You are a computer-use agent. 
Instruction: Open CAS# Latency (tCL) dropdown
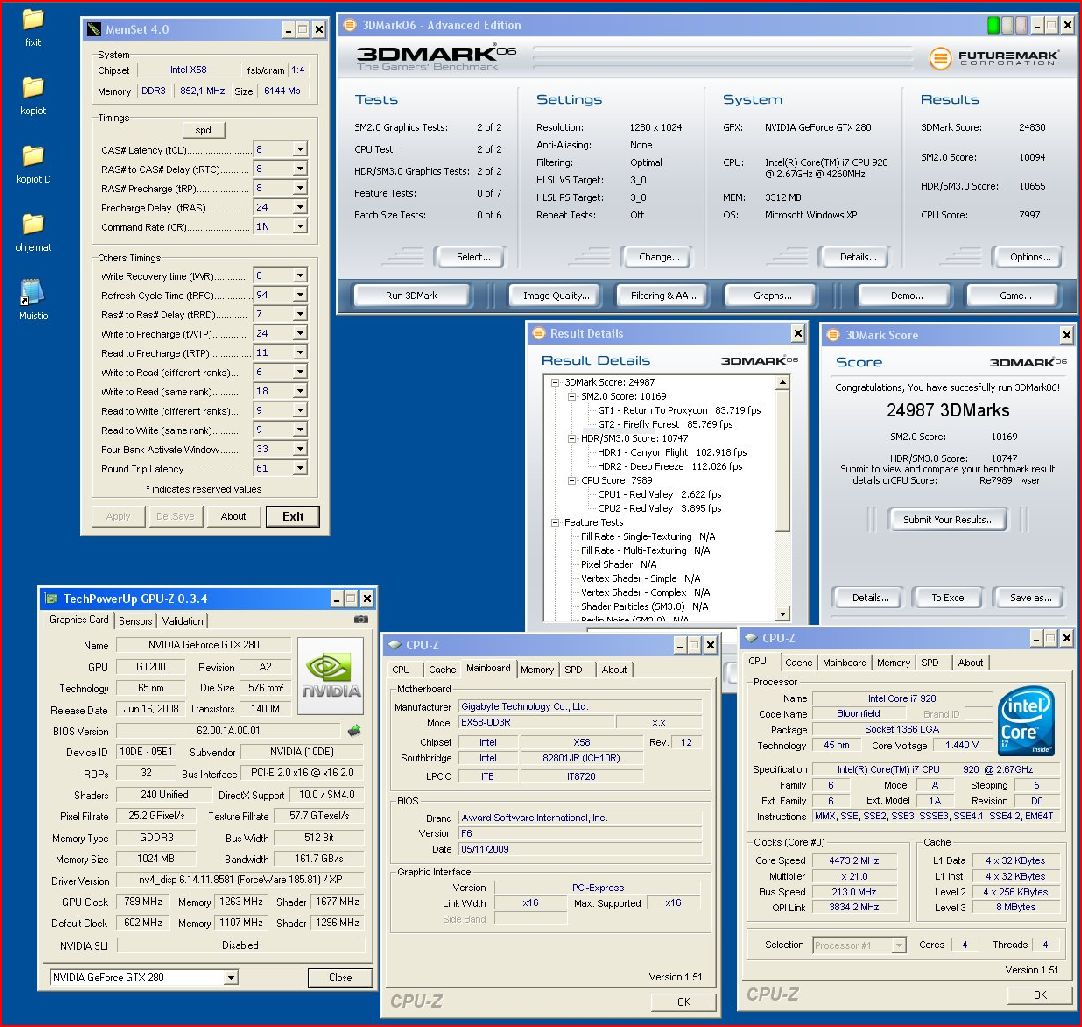point(299,149)
